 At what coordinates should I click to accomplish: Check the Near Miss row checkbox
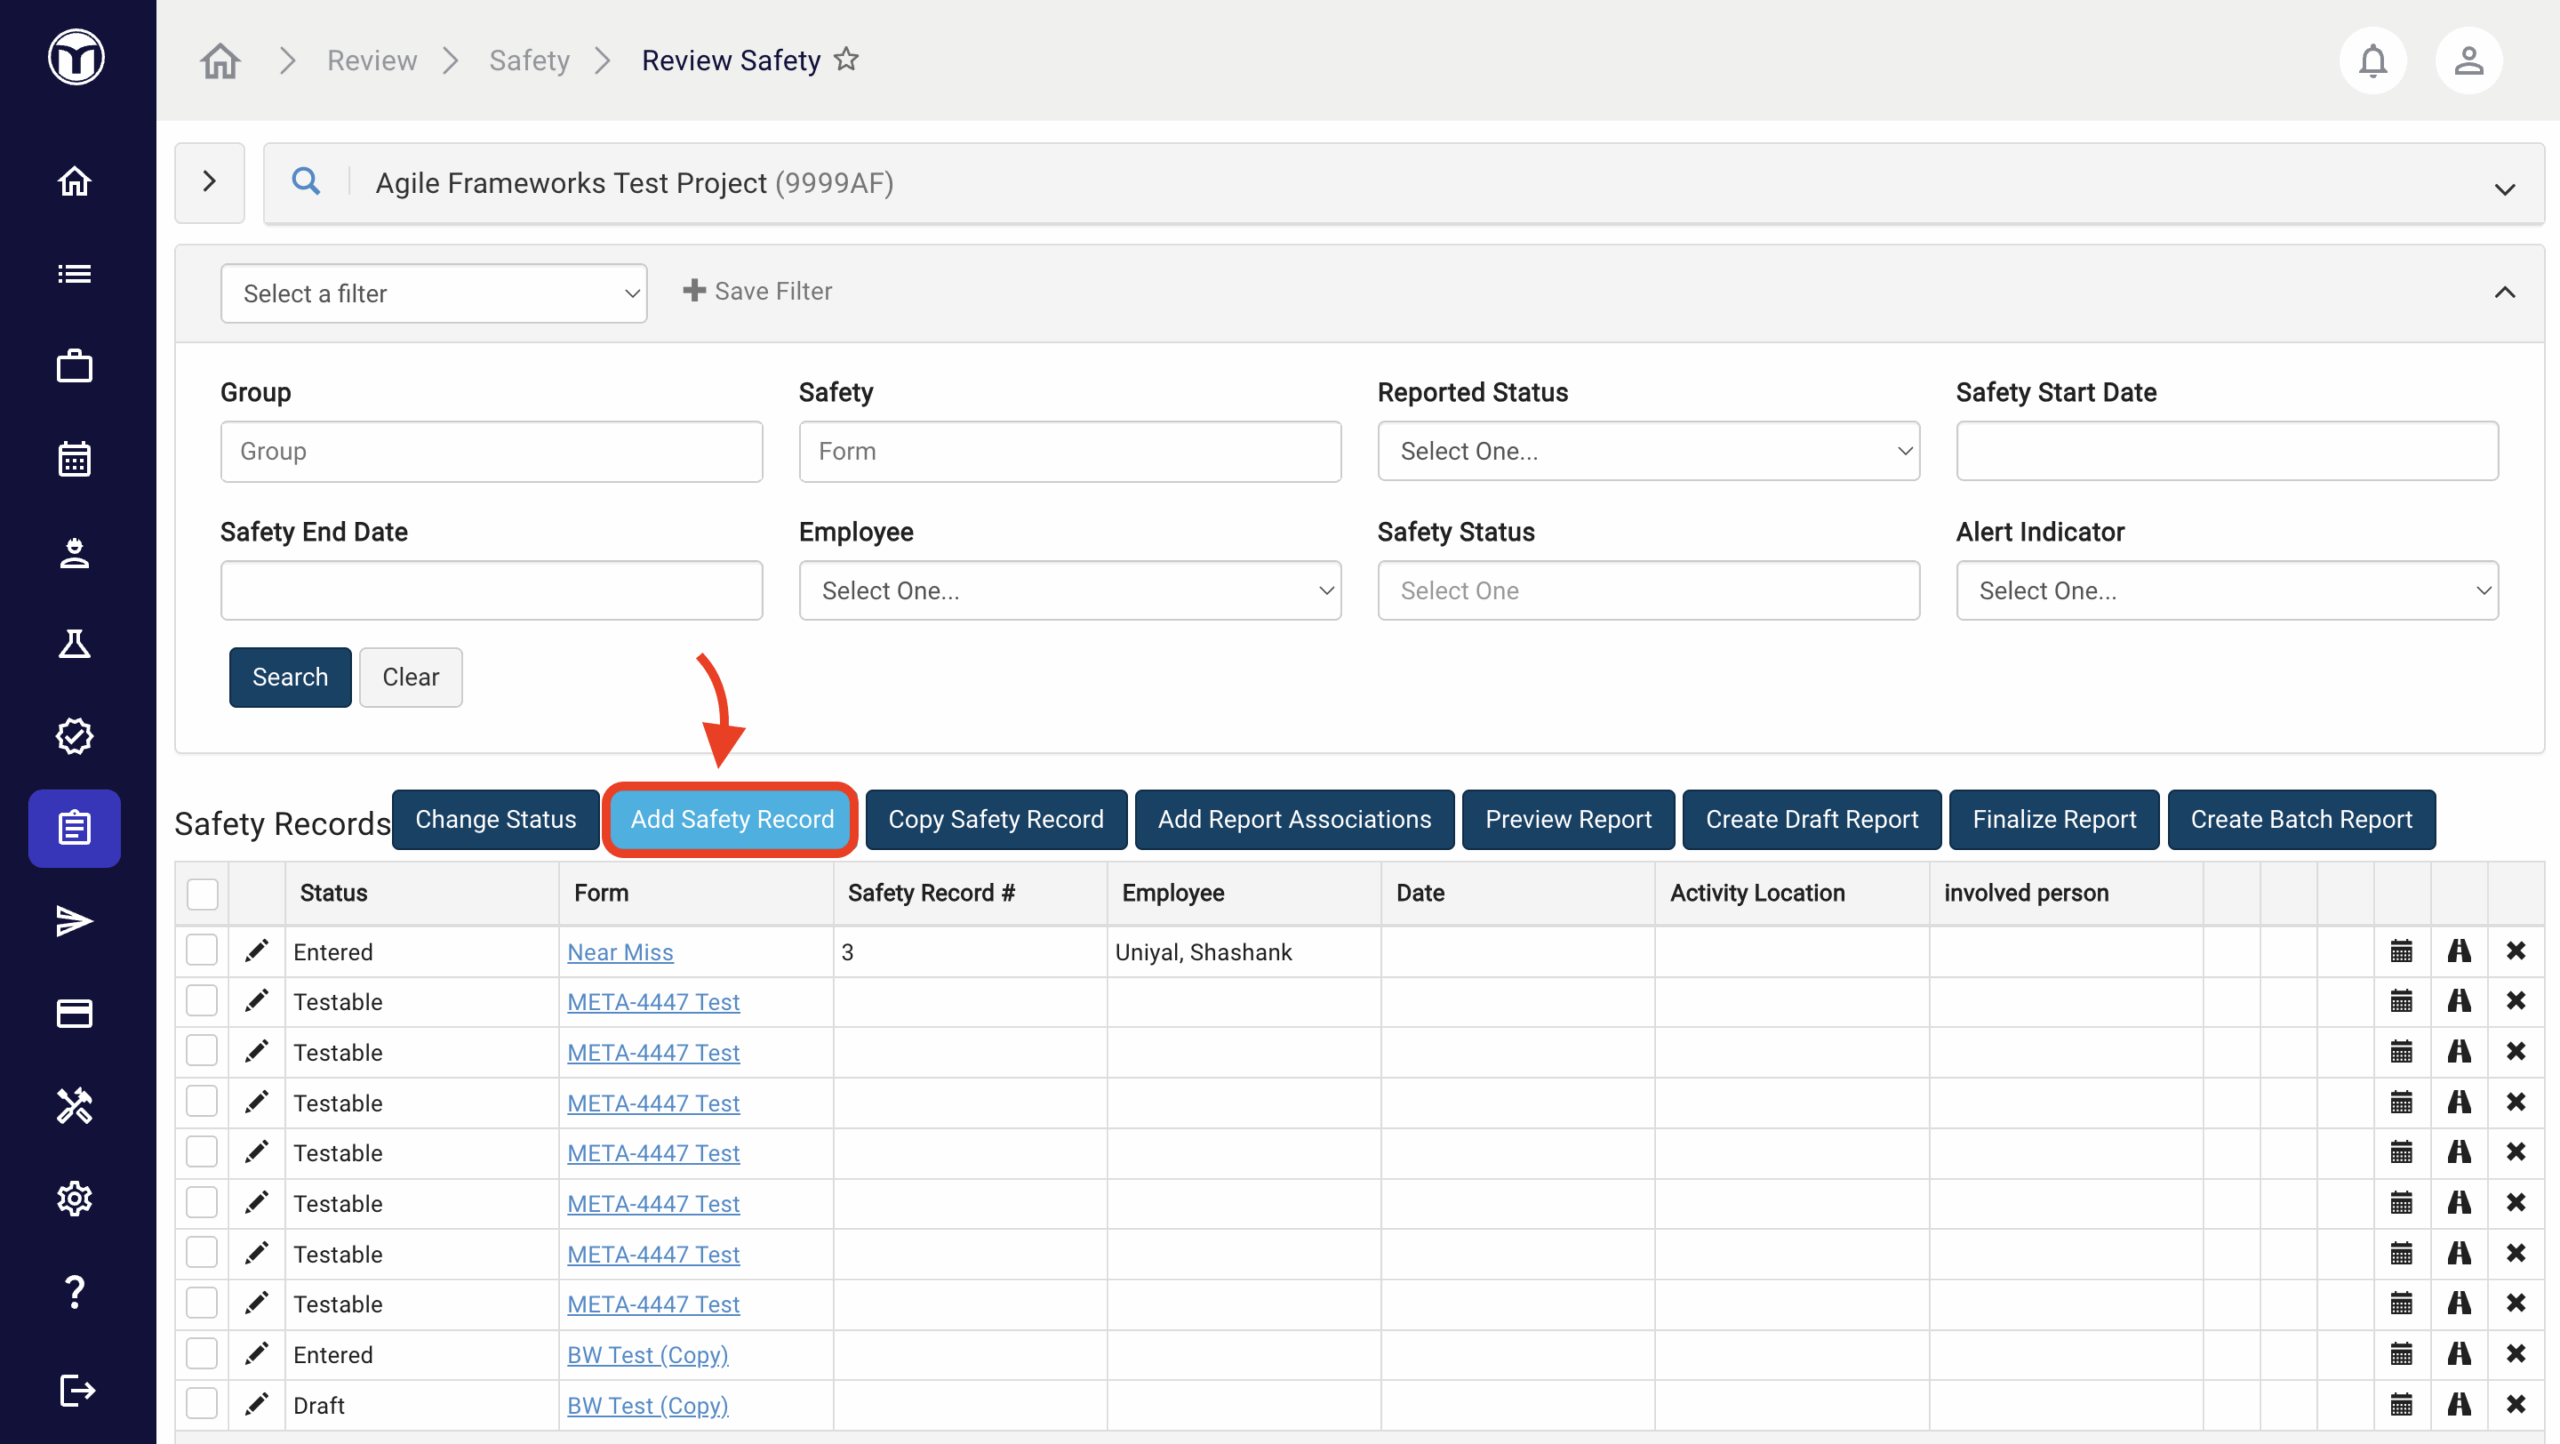tap(202, 951)
